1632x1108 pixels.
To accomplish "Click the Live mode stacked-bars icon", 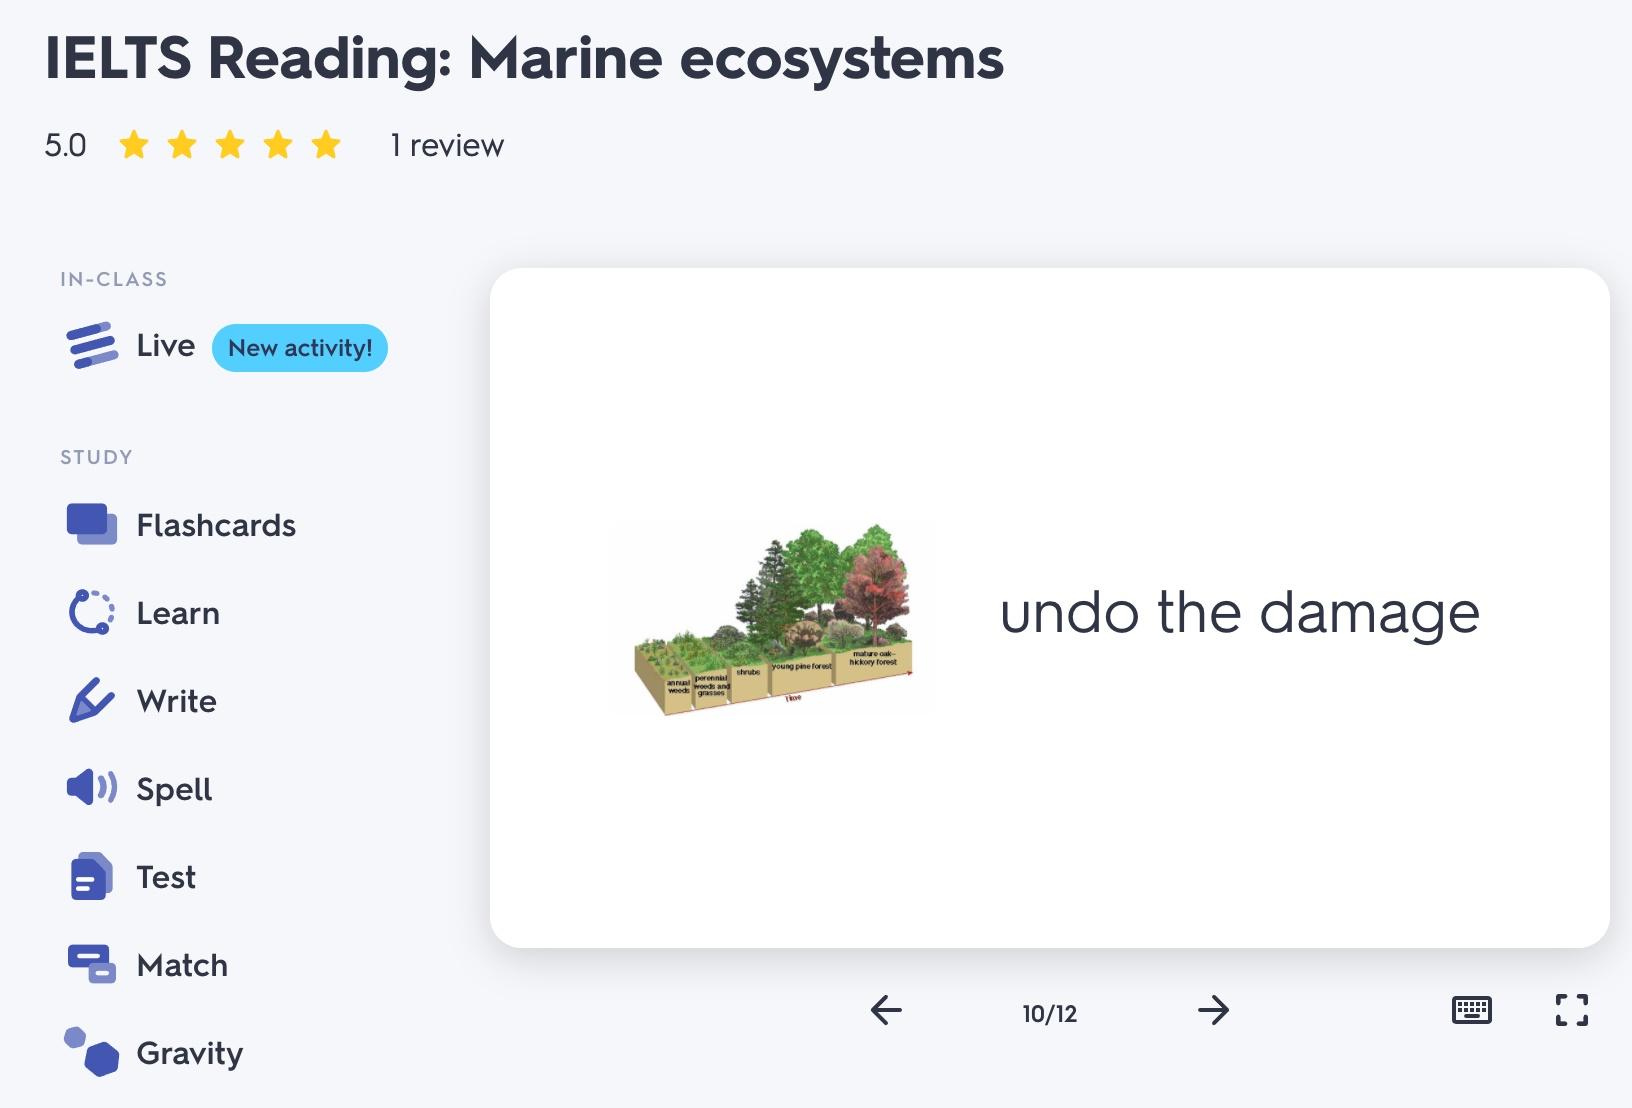I will (92, 346).
